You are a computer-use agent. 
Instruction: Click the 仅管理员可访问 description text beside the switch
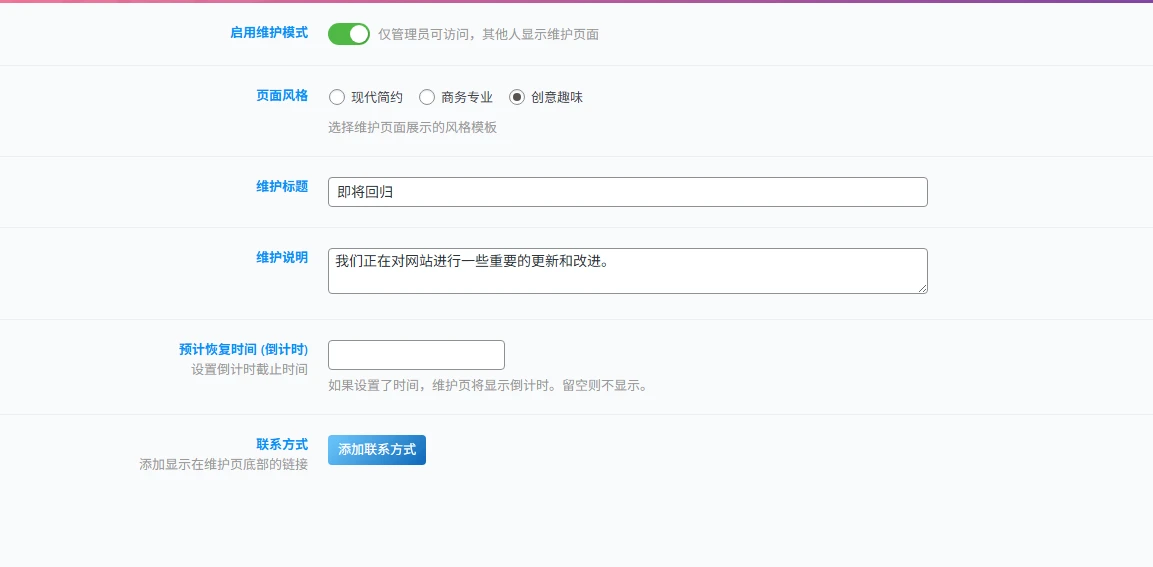488,34
